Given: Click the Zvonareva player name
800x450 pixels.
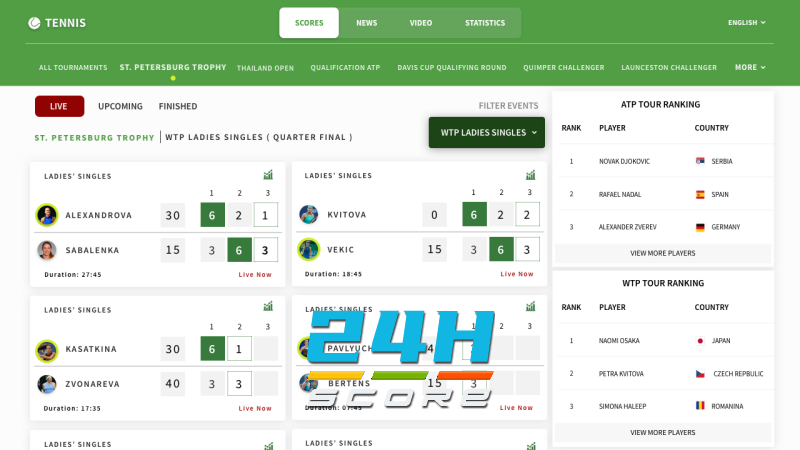Looking at the screenshot, I should [x=92, y=384].
